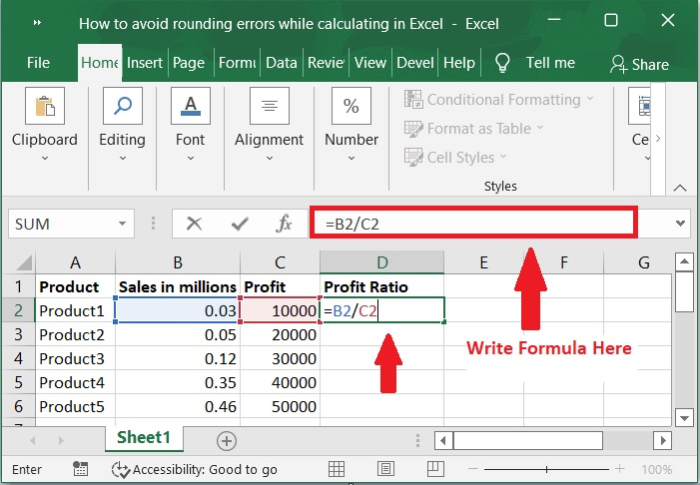Select cell with value 0.46
Image resolution: width=700 pixels, height=485 pixels.
click(178, 406)
